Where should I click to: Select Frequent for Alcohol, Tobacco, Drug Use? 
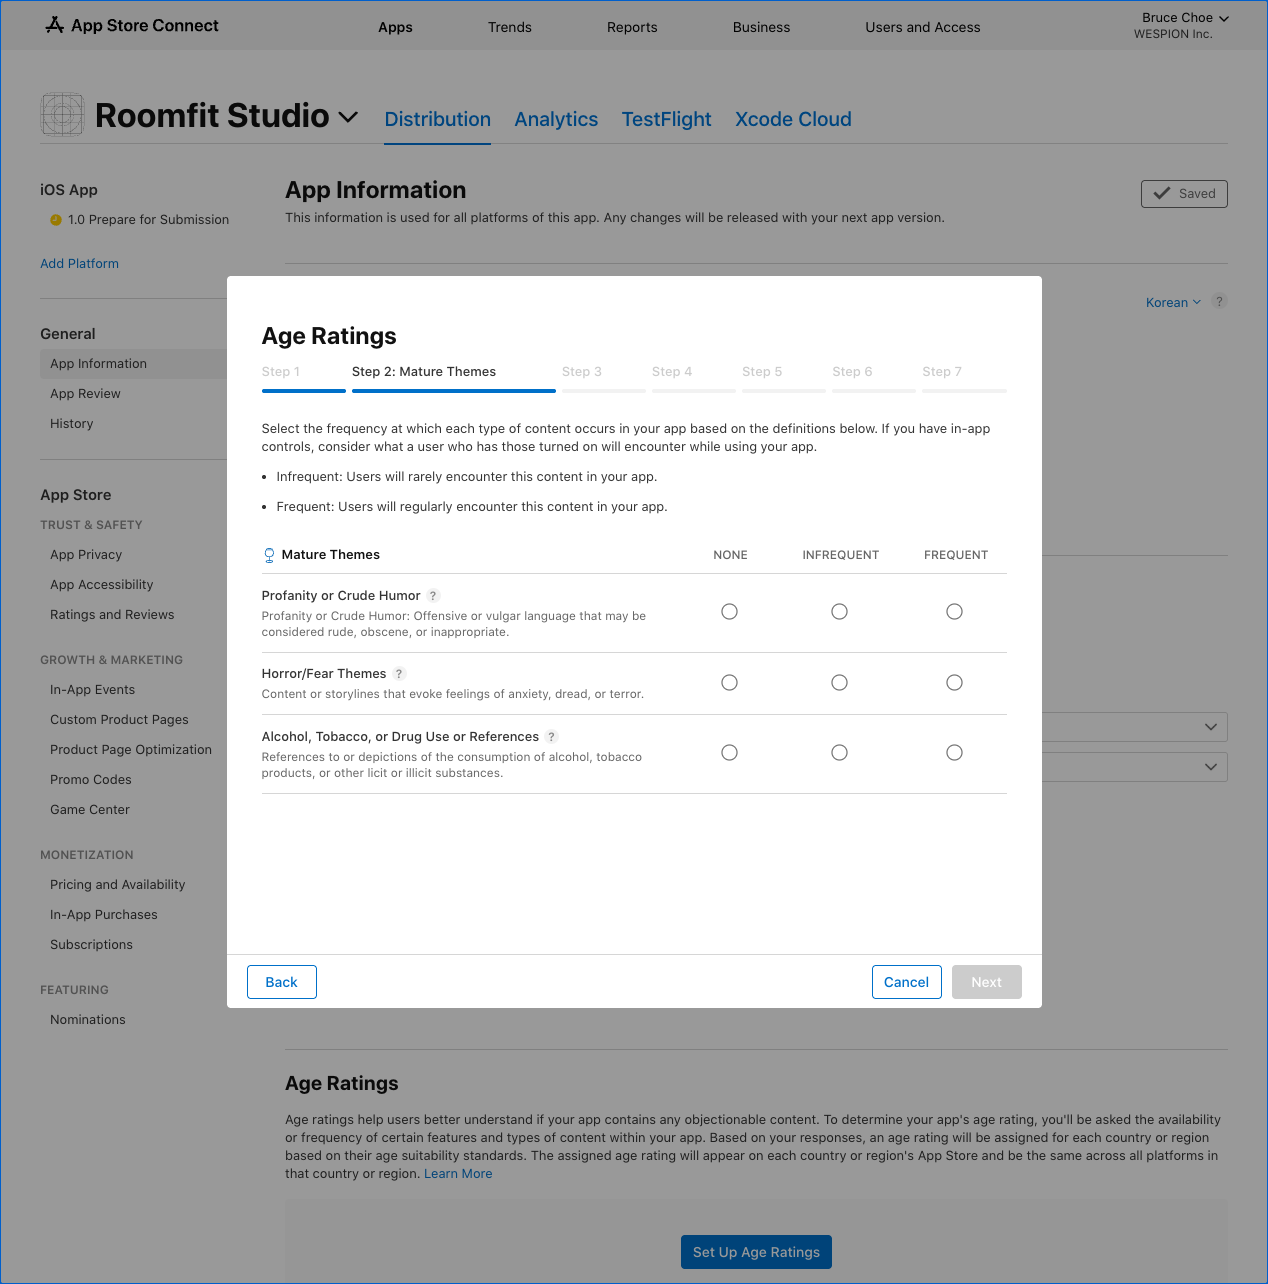pyautogui.click(x=954, y=753)
